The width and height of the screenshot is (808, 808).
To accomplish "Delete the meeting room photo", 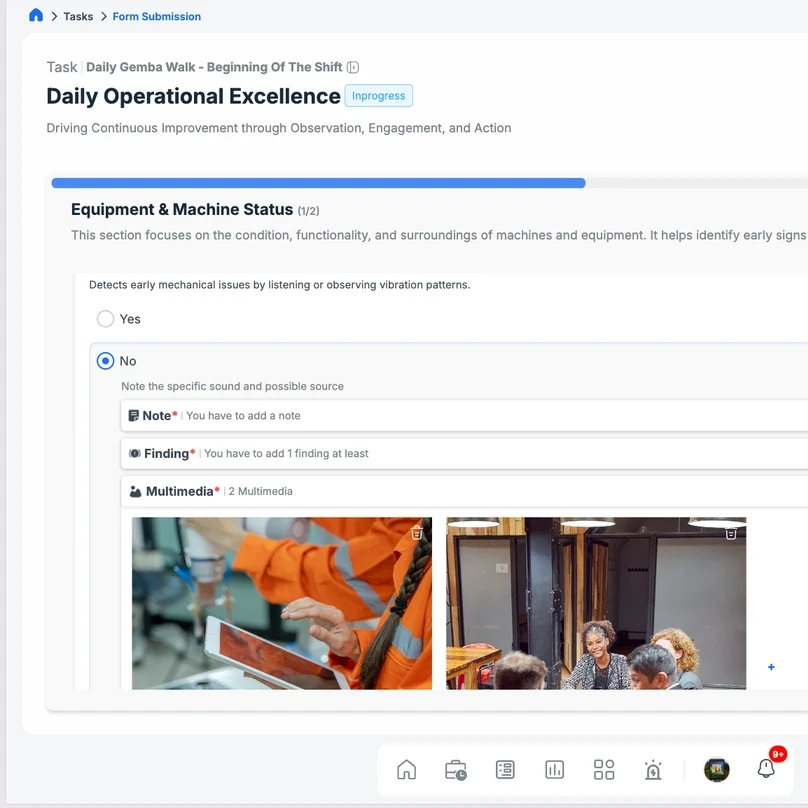I will pyautogui.click(x=731, y=534).
